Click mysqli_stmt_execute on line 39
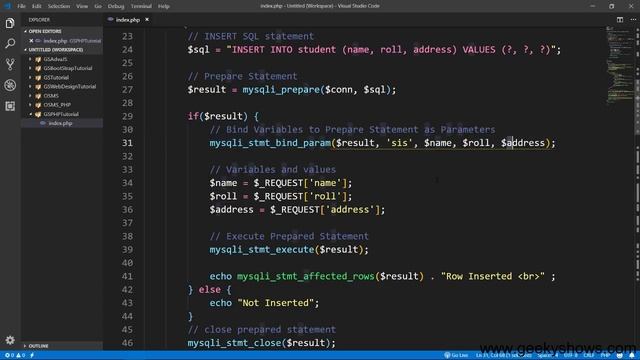 click(262, 250)
